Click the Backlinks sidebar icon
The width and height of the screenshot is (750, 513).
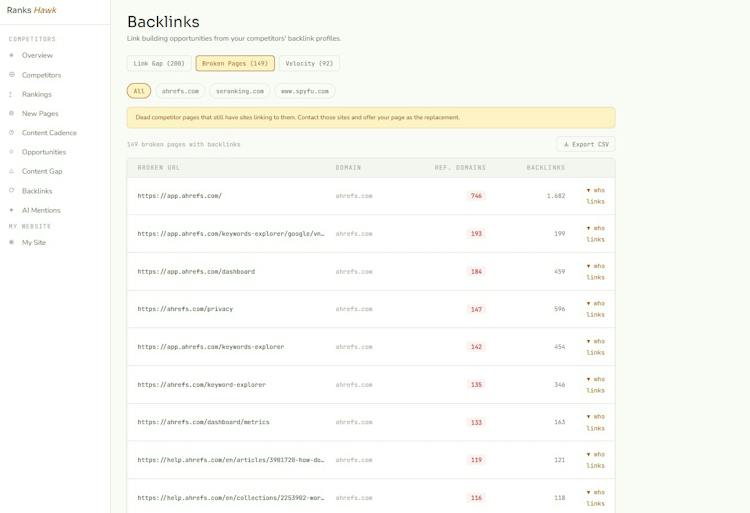[11, 190]
